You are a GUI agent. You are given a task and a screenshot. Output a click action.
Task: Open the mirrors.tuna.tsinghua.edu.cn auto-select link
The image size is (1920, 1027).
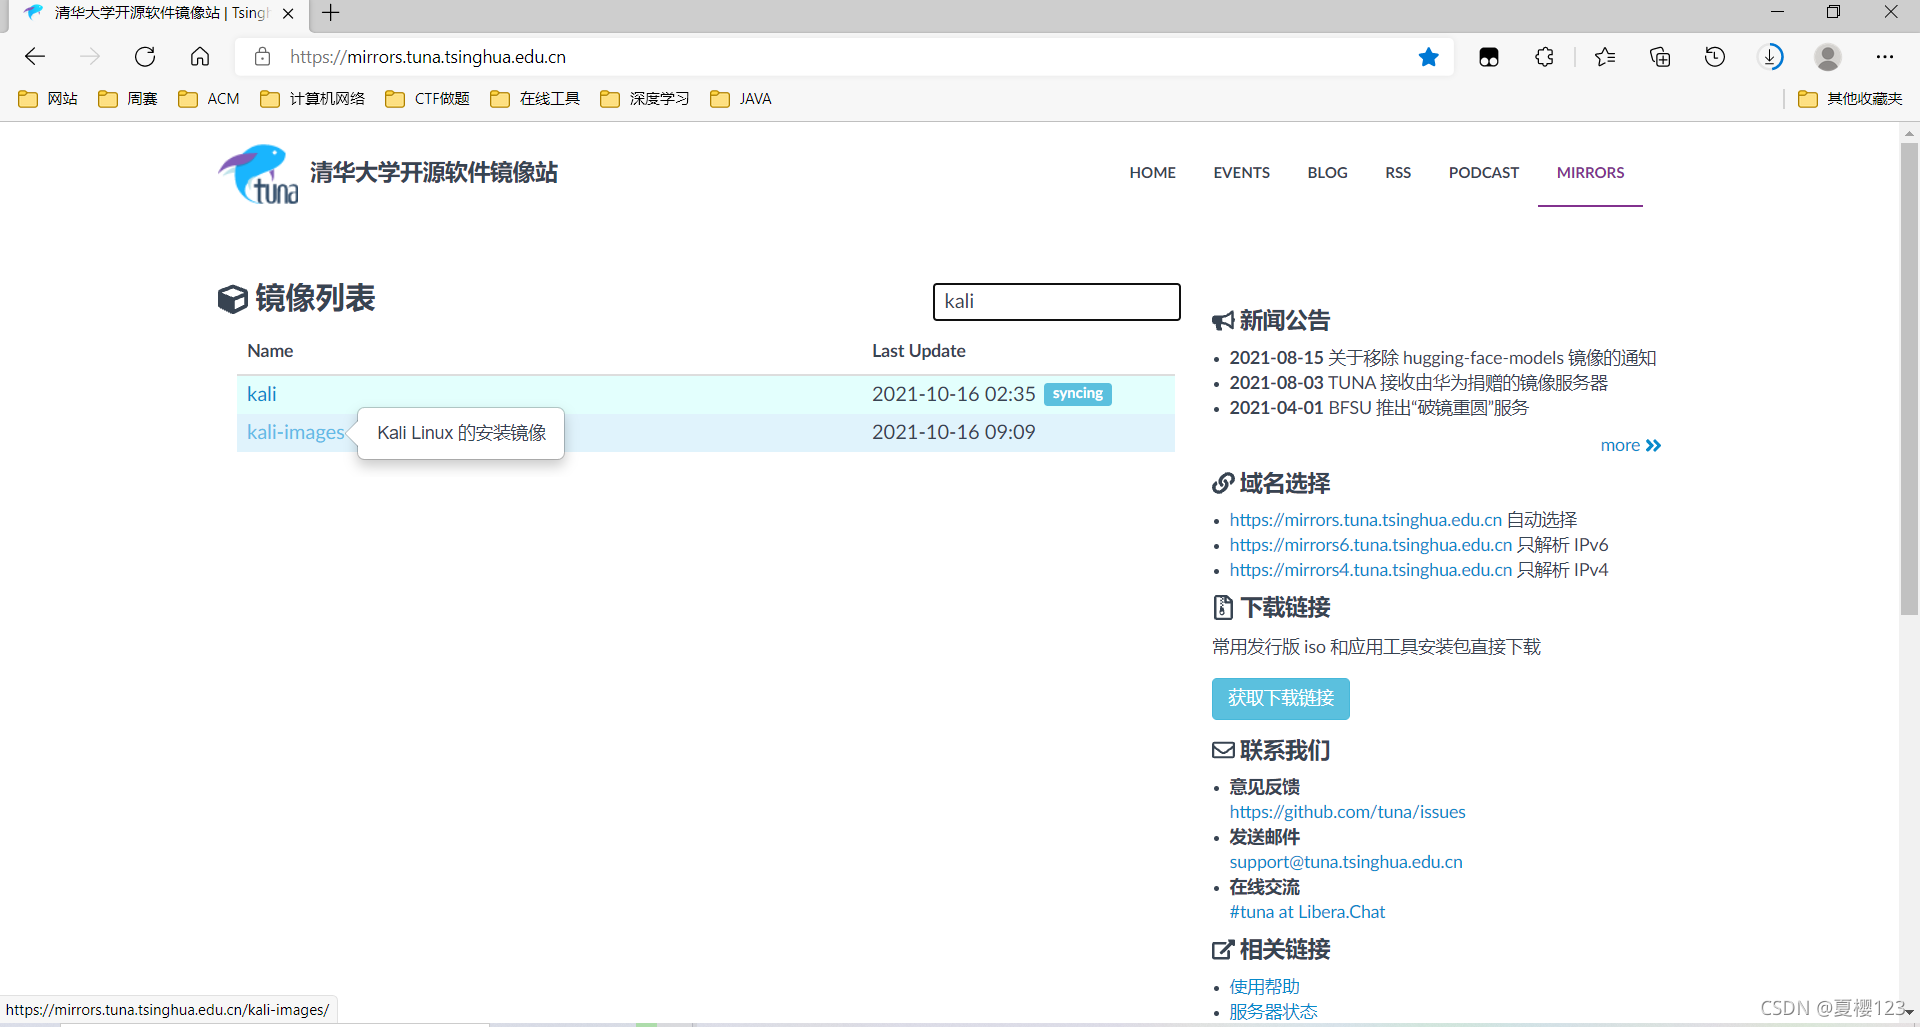[x=1365, y=520]
